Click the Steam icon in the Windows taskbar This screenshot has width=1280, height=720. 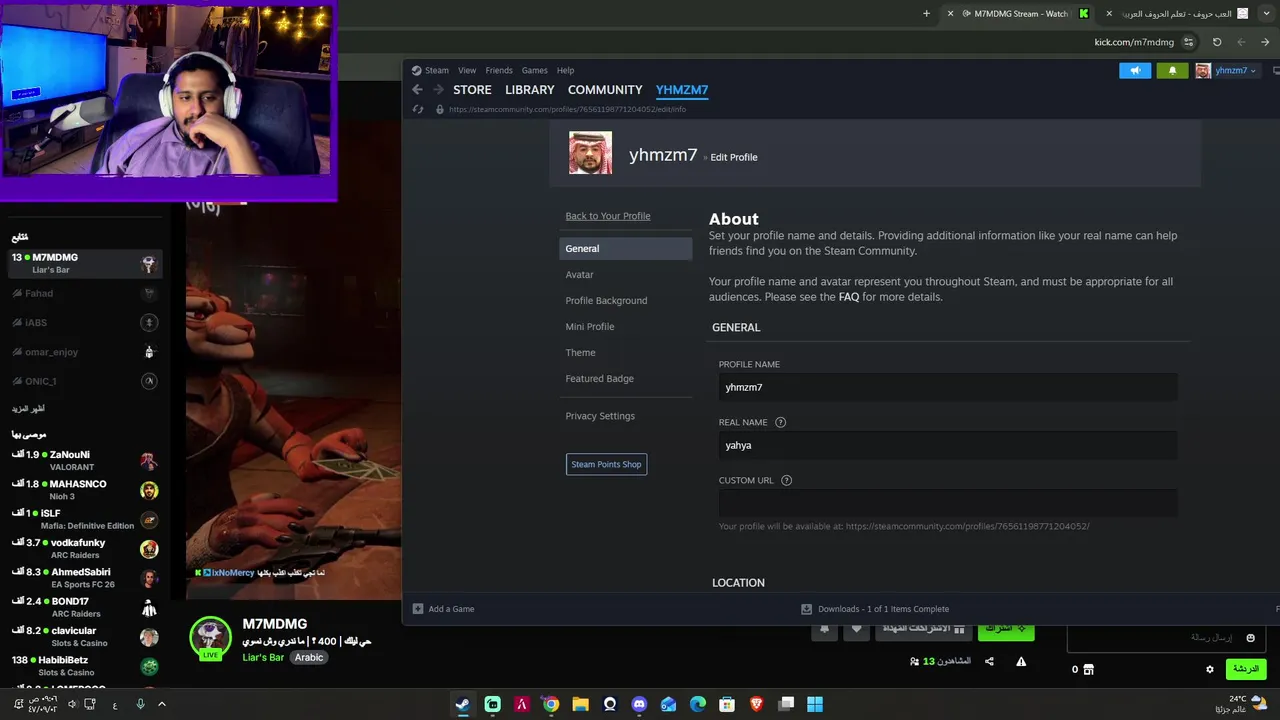tap(462, 704)
